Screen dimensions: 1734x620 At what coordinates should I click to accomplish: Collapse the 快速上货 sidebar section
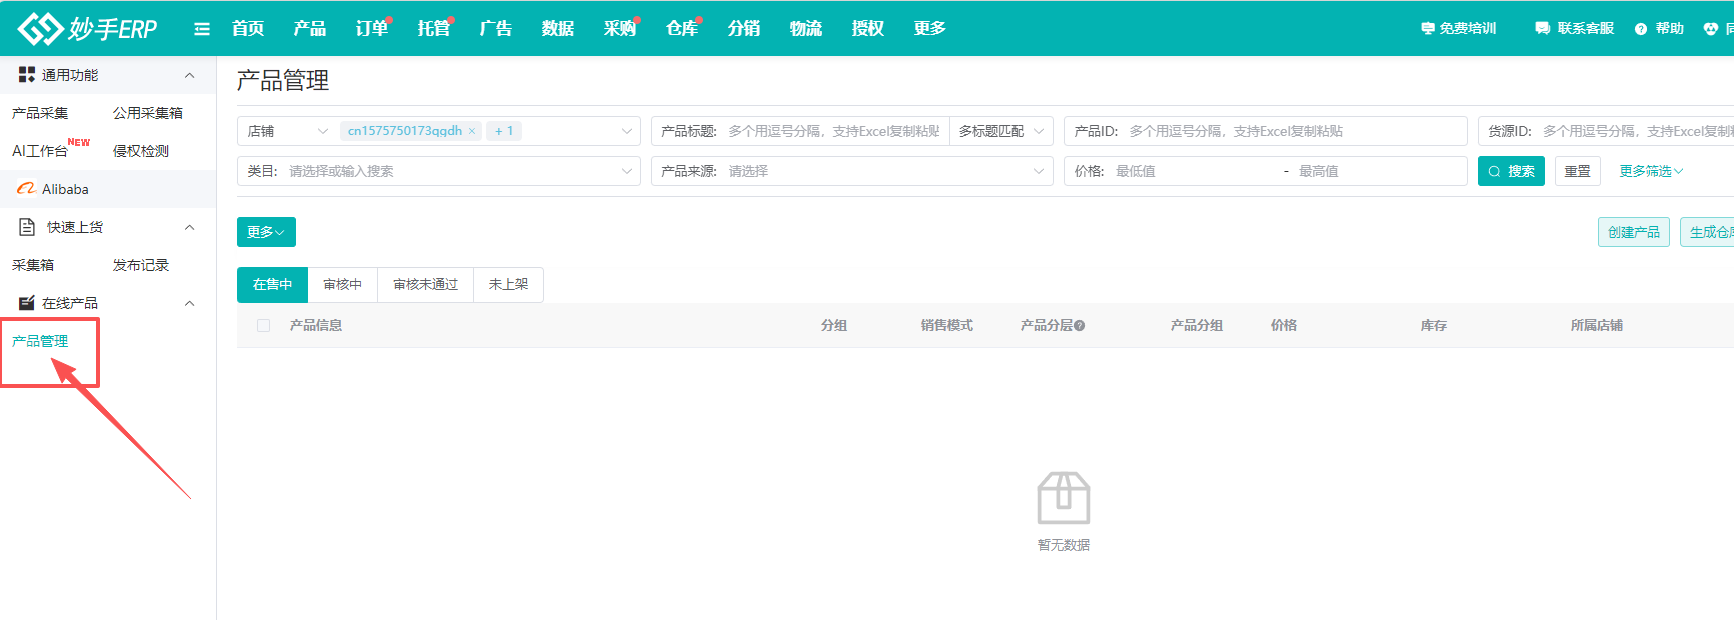pos(189,228)
